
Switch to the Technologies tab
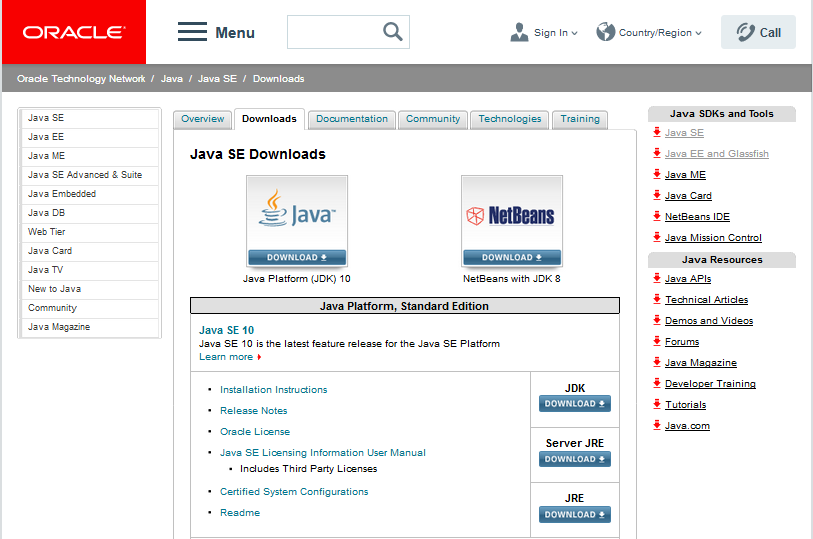[x=509, y=119]
